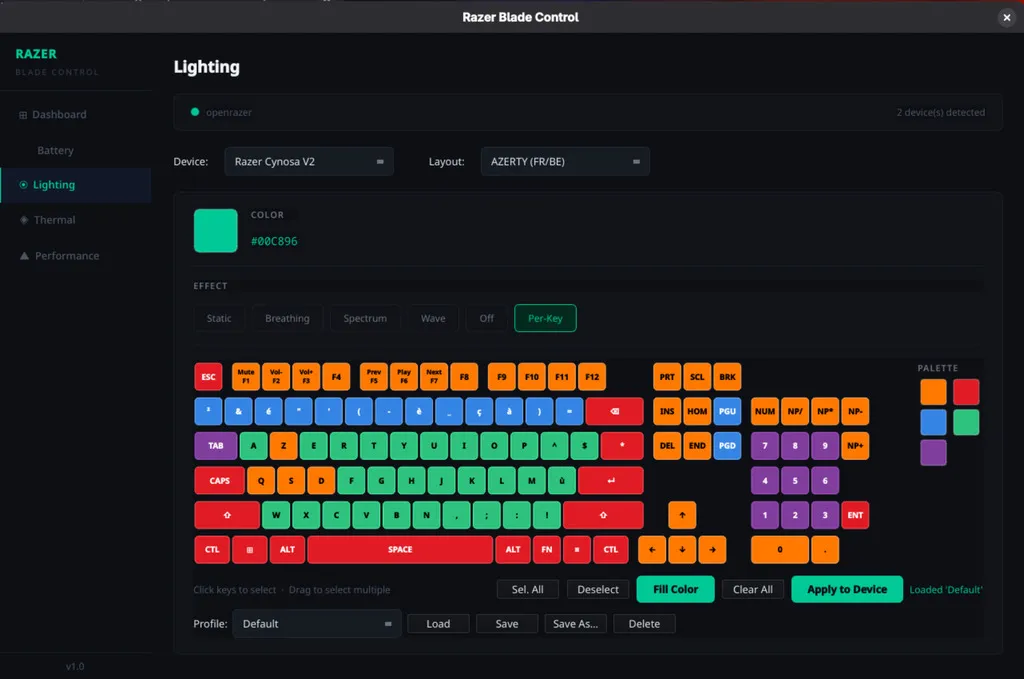Select the red backspace key
This screenshot has width=1024, height=679.
pyautogui.click(x=615, y=411)
